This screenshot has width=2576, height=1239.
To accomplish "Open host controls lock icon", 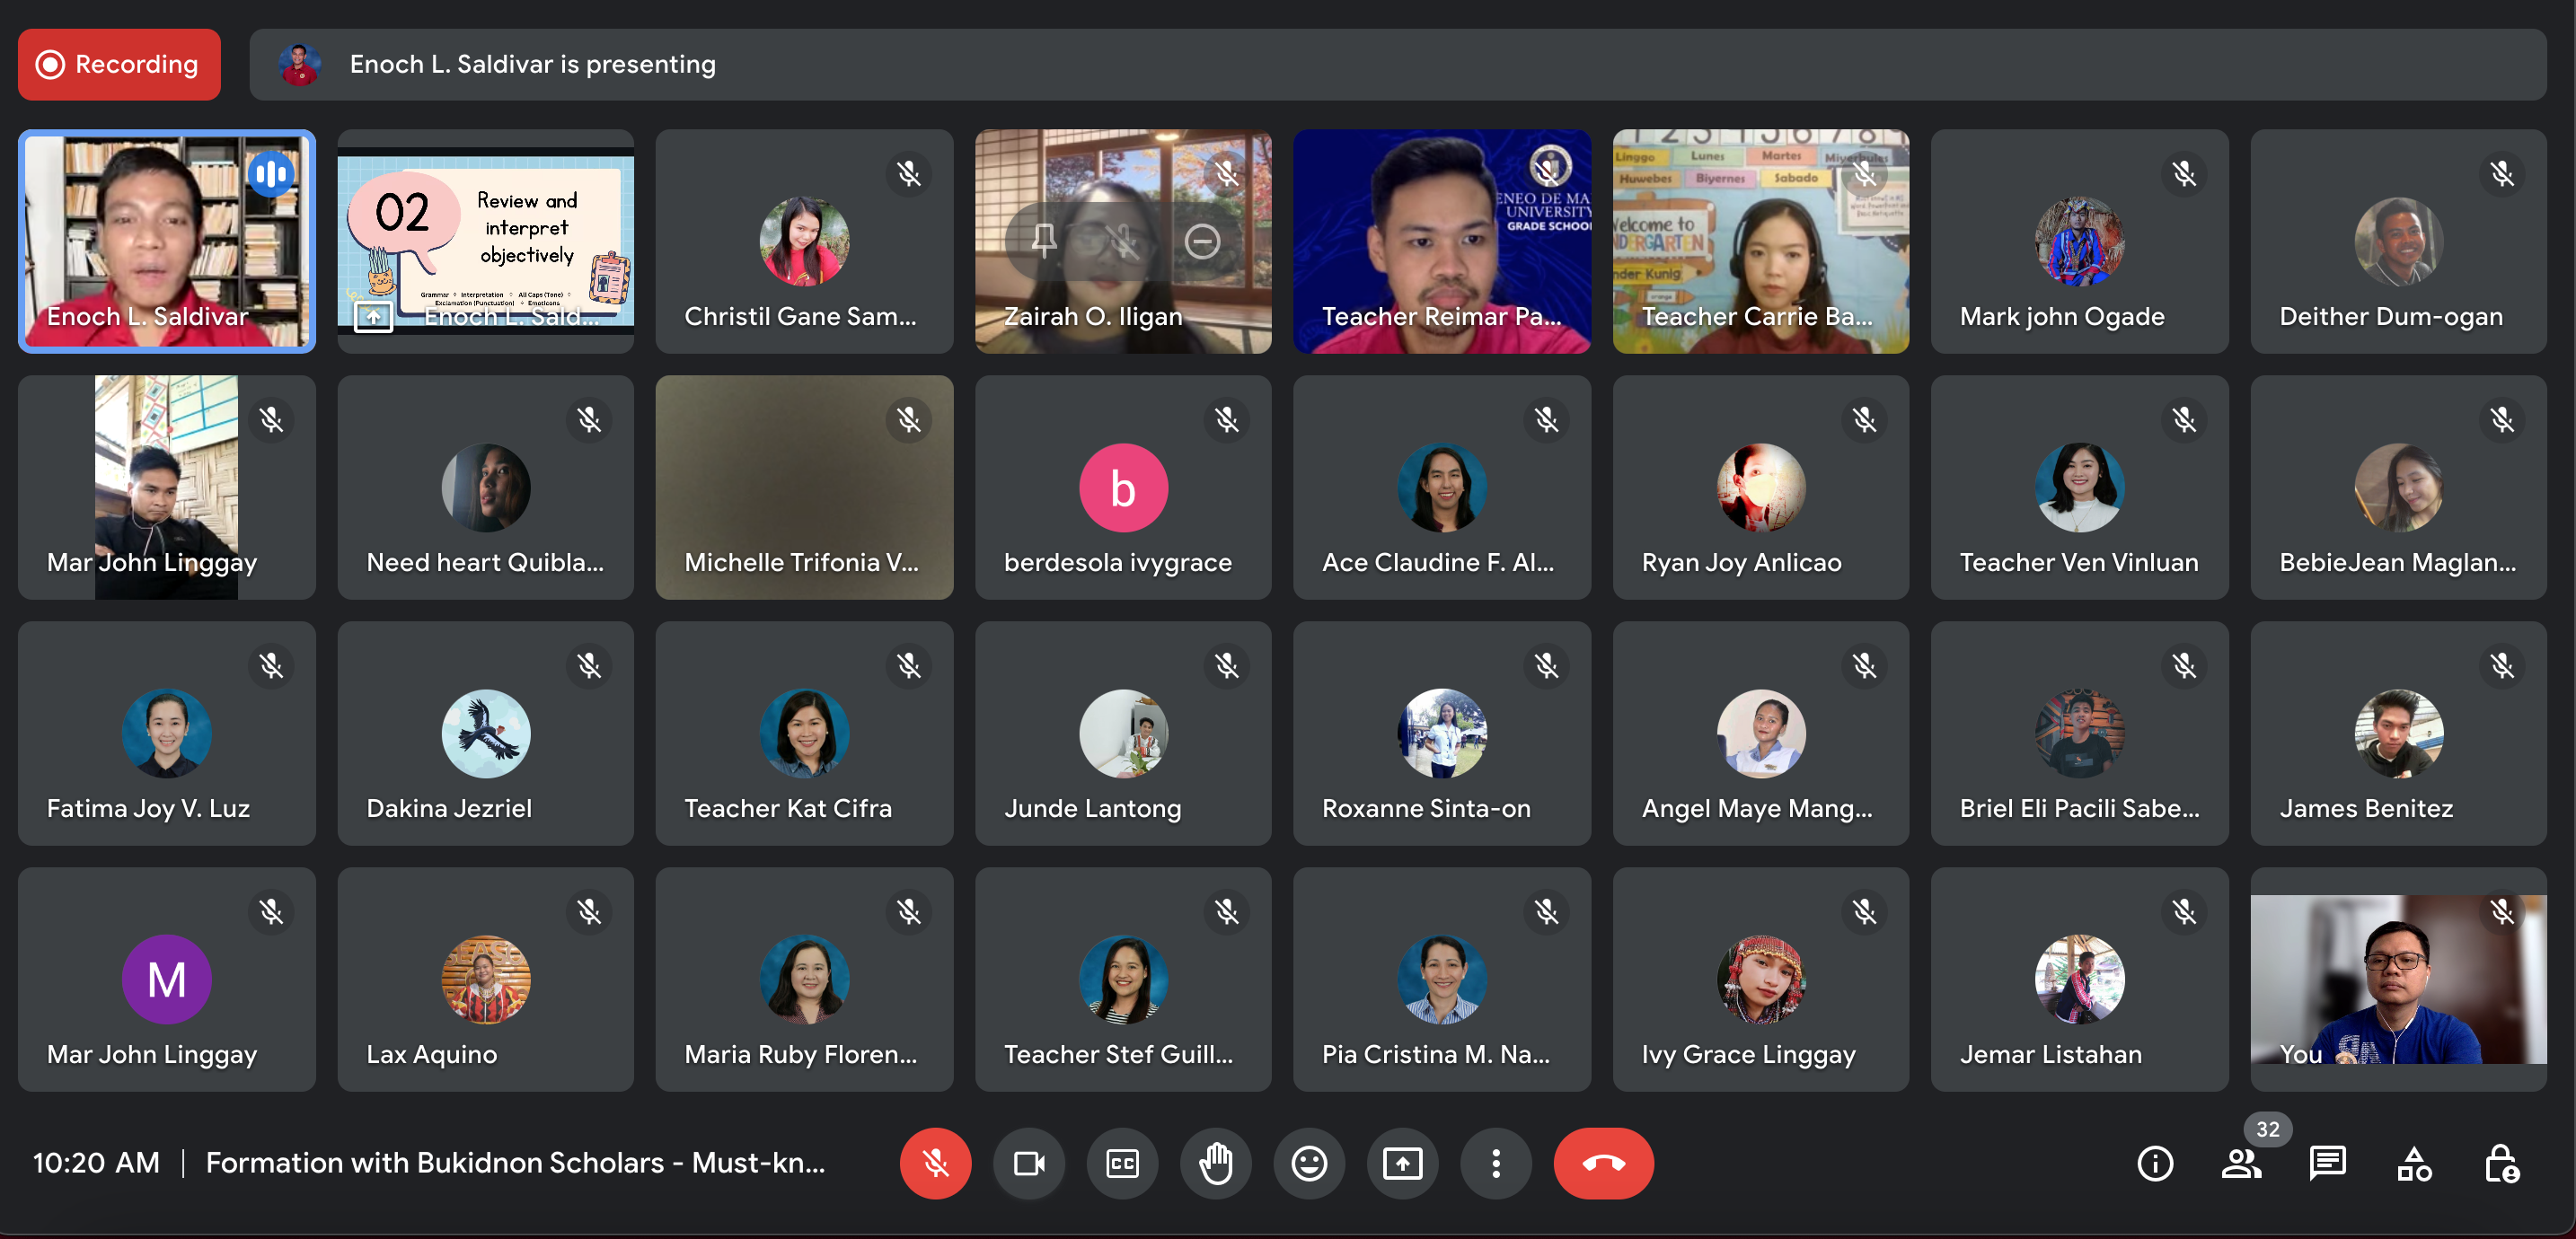I will click(2500, 1163).
